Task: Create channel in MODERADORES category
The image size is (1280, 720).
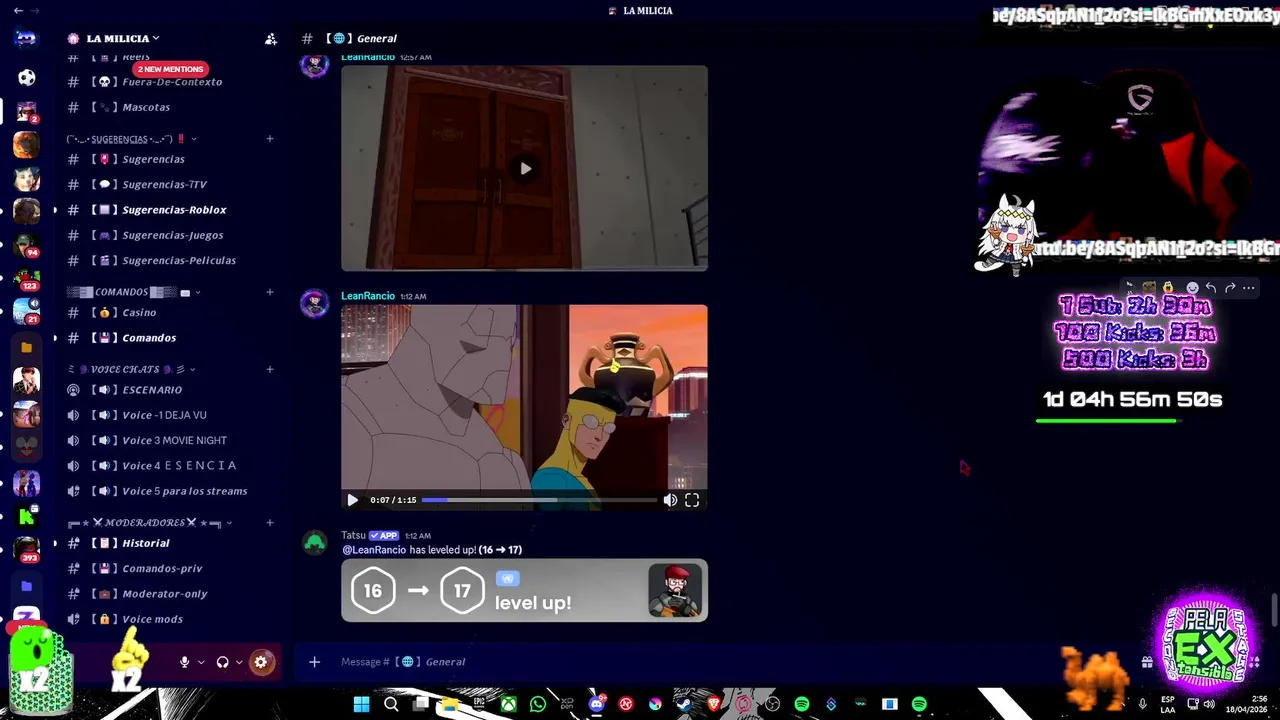Action: click(270, 523)
